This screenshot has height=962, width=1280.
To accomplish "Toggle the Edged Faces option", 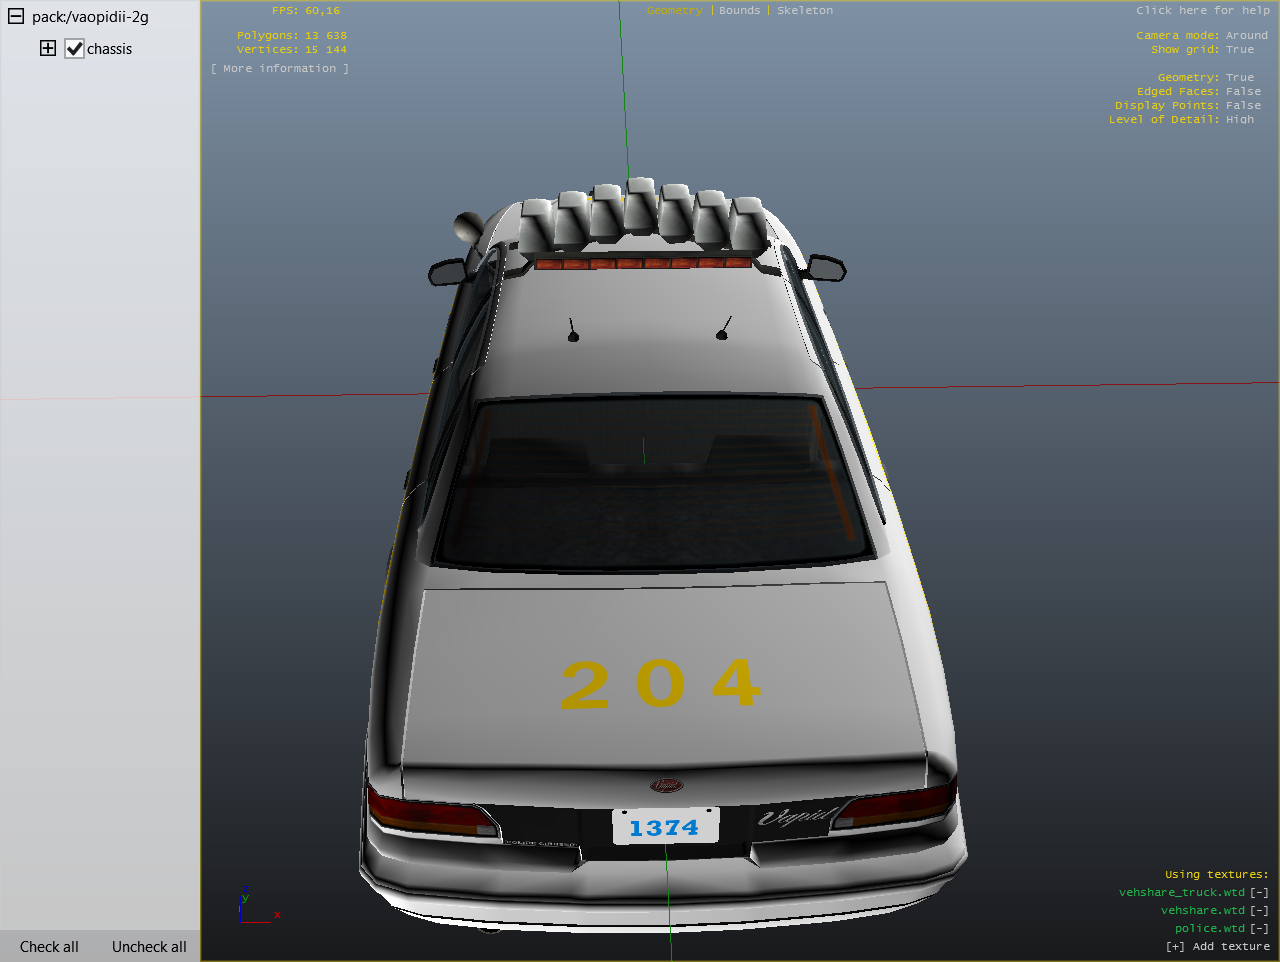I will [x=1243, y=91].
